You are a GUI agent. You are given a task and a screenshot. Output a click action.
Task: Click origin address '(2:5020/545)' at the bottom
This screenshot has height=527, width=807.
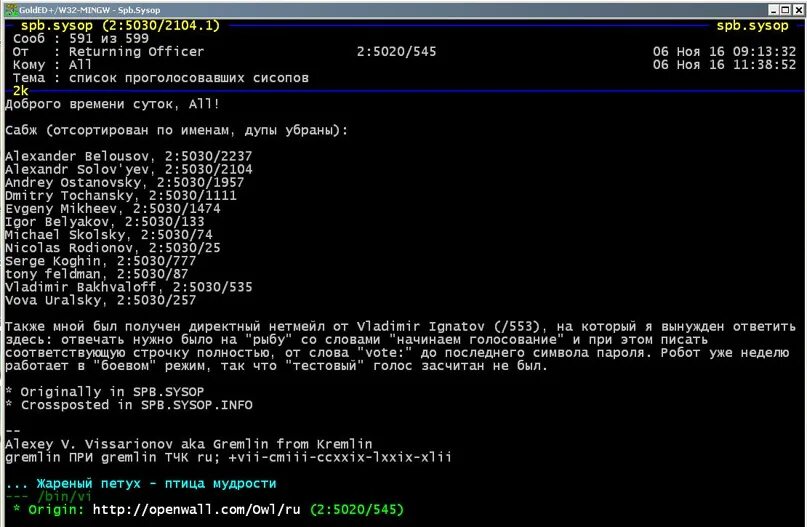click(x=357, y=510)
